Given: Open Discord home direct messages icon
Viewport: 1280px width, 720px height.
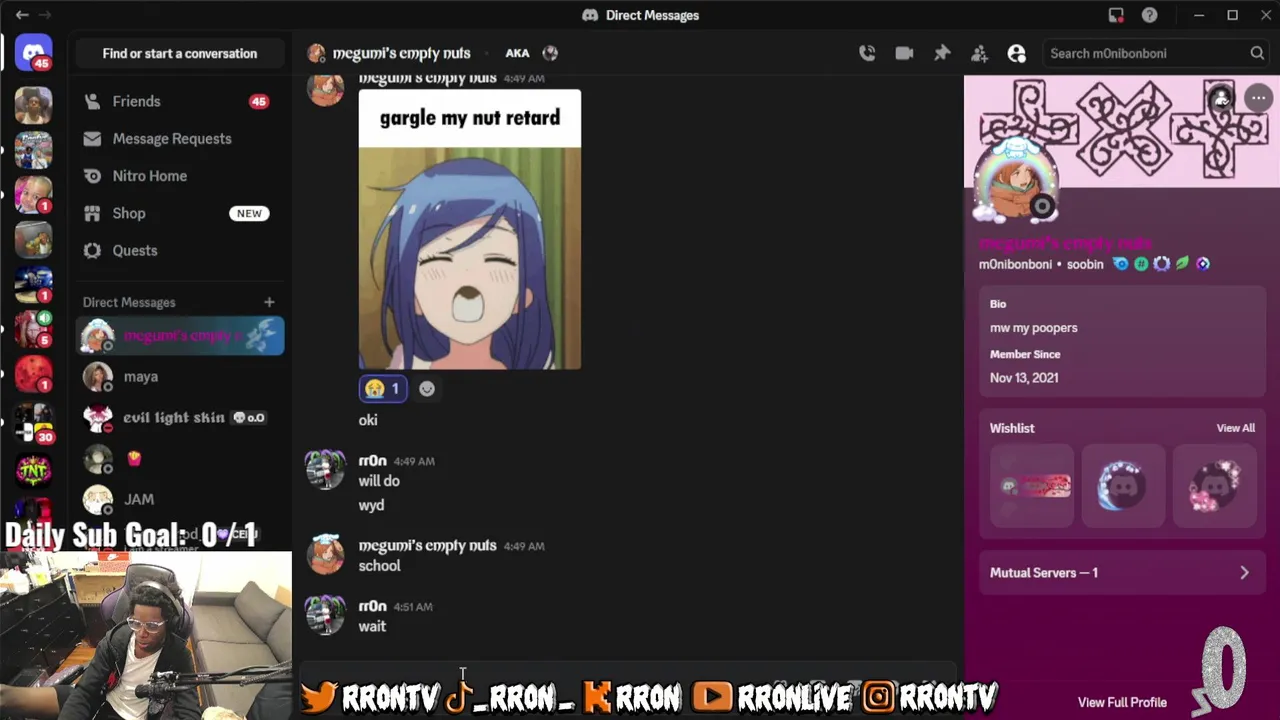Looking at the screenshot, I should tap(33, 53).
